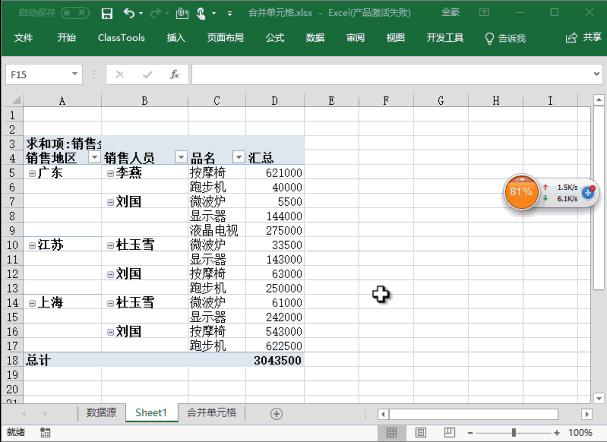Switch to the 数据 tab
The width and height of the screenshot is (607, 442).
pyautogui.click(x=315, y=38)
